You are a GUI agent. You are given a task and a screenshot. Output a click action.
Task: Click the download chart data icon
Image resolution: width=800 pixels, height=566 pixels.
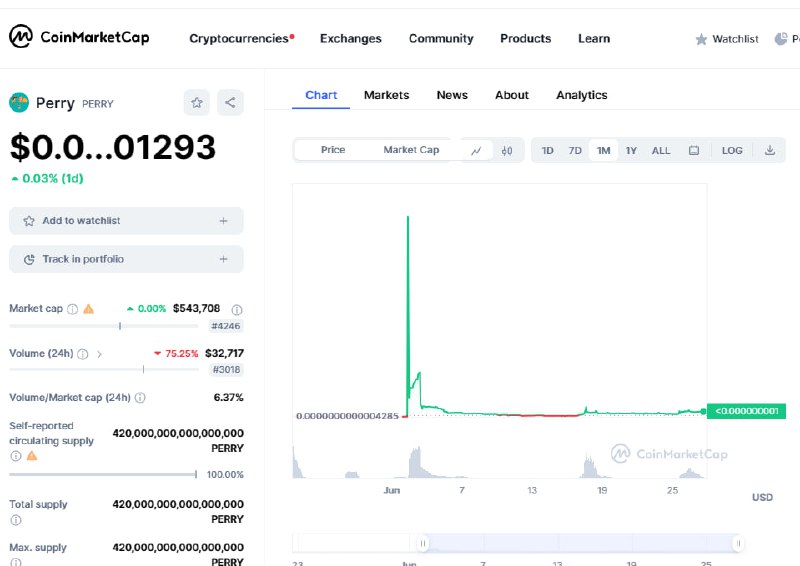tap(769, 151)
